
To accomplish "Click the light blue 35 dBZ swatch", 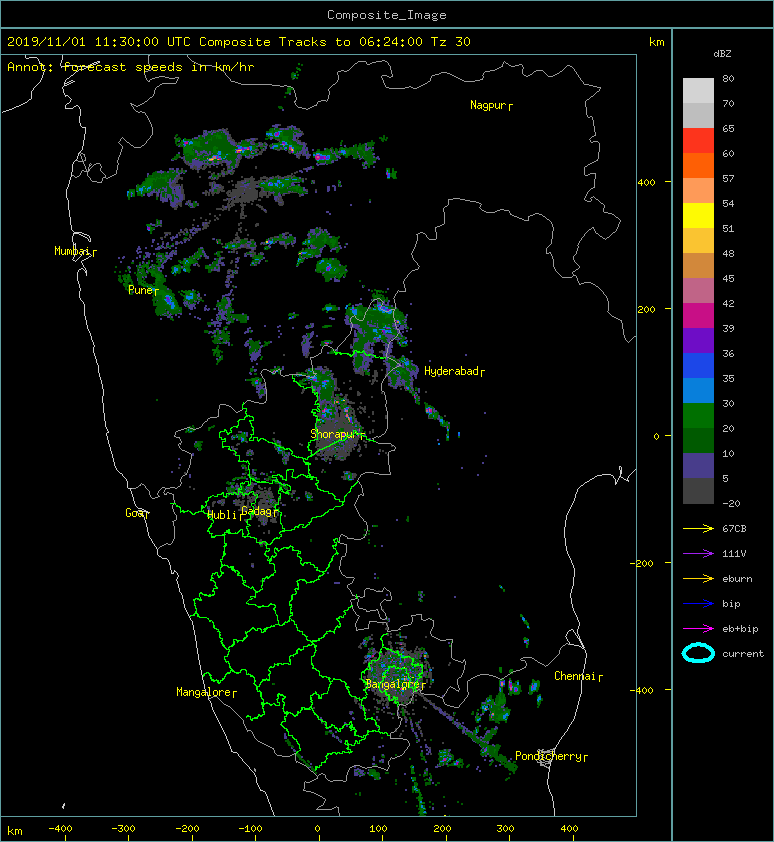I will (698, 391).
